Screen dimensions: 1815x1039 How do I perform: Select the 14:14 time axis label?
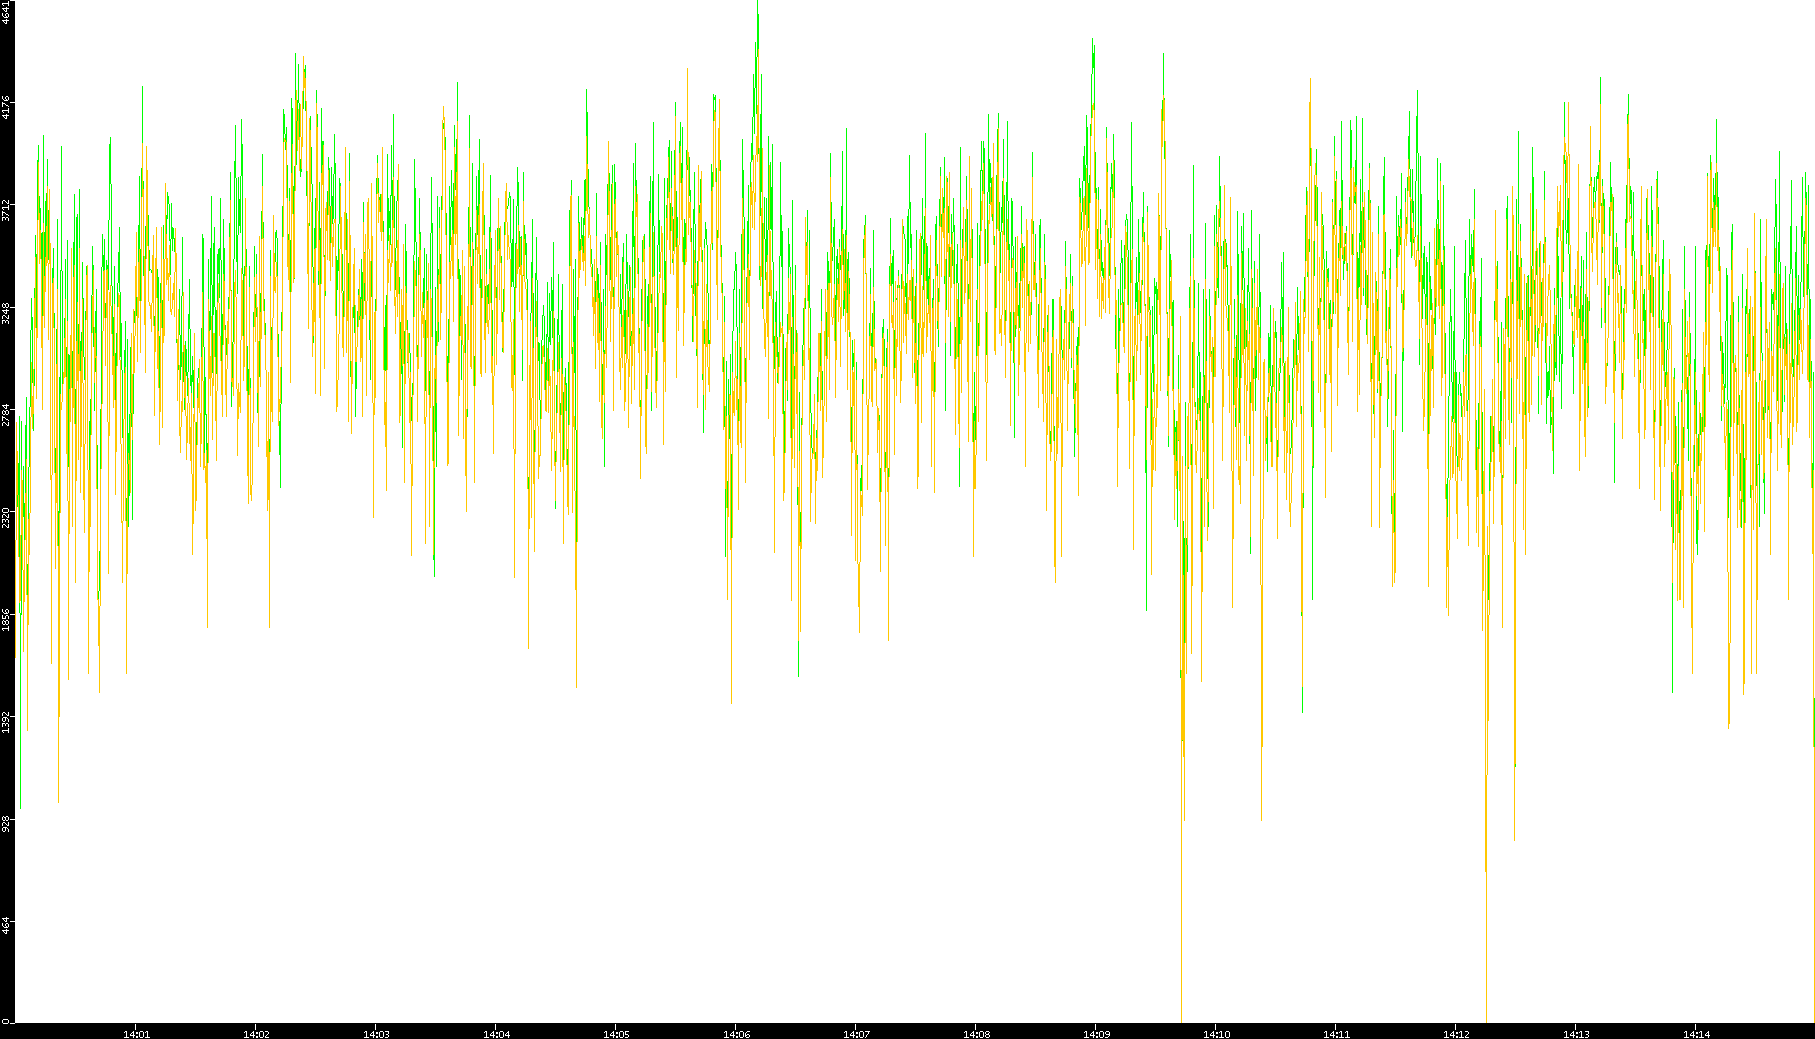point(1696,1034)
